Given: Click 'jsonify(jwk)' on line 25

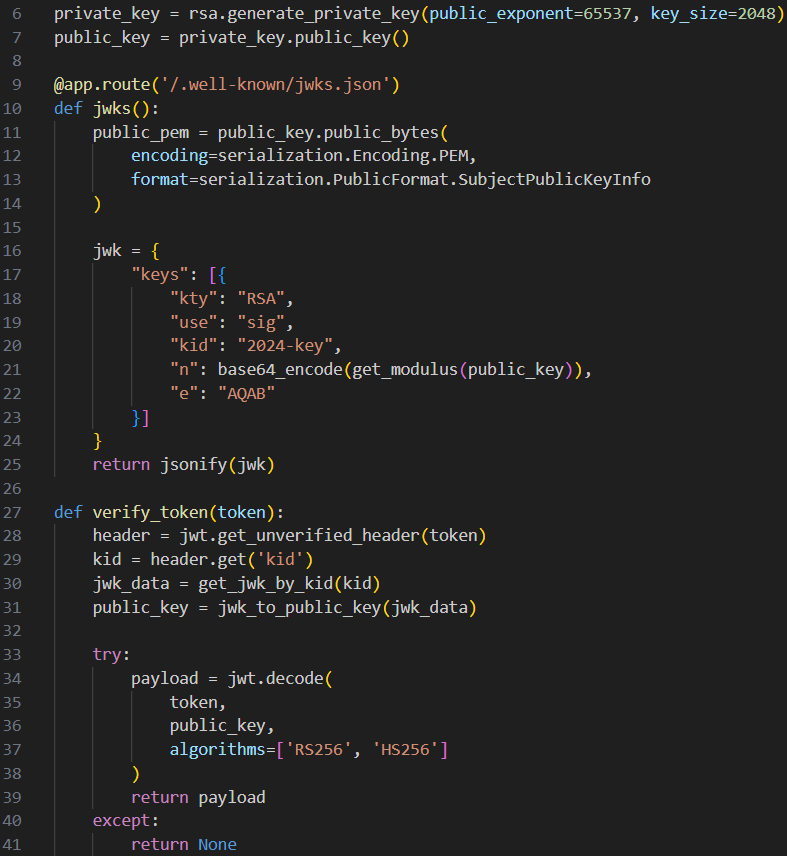Looking at the screenshot, I should coord(217,465).
